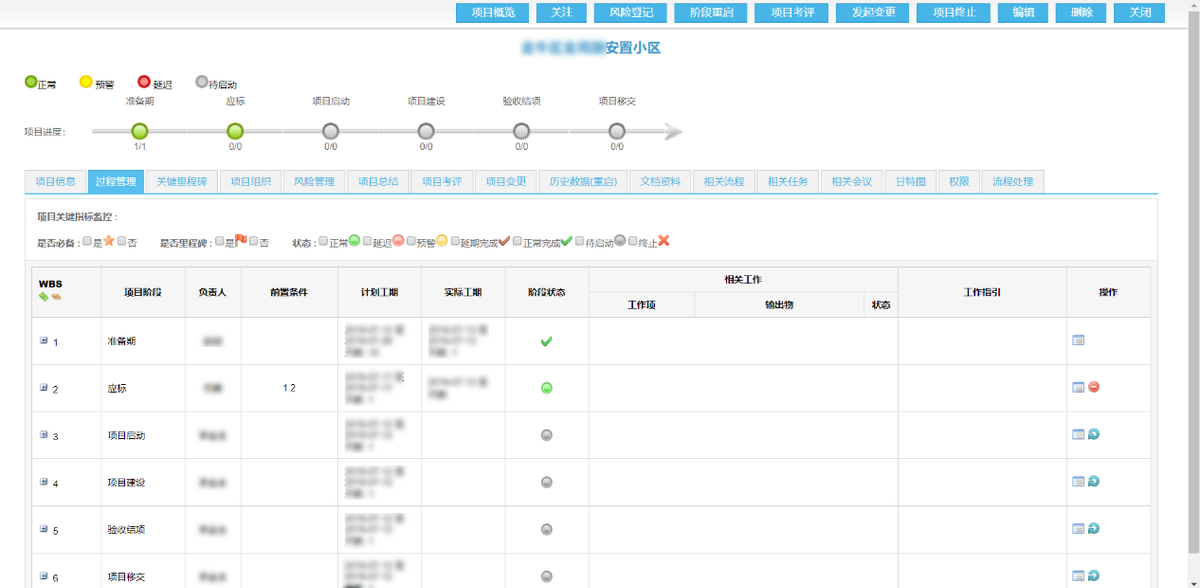Viewport: 1200px width, 588px height.
Task: Click the gray status icon for 验收结项
Action: (546, 529)
